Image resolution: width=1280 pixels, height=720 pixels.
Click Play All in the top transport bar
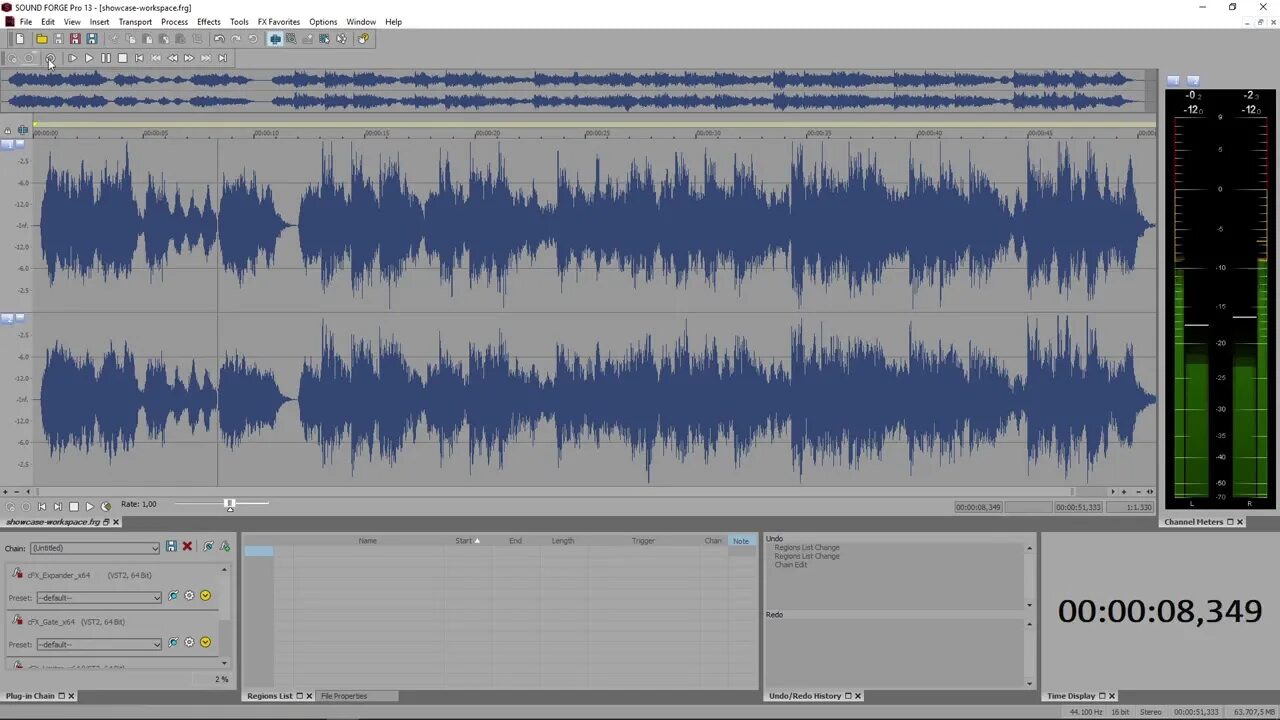pos(72,58)
